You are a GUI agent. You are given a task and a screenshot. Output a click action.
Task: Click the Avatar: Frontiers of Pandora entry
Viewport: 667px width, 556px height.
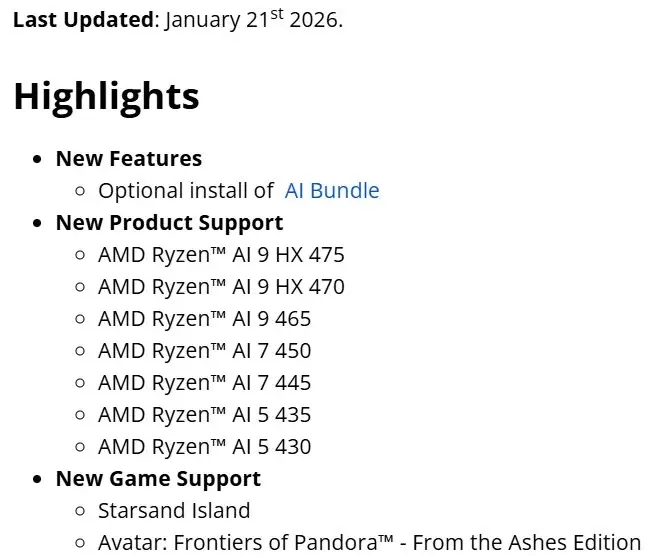[369, 543]
